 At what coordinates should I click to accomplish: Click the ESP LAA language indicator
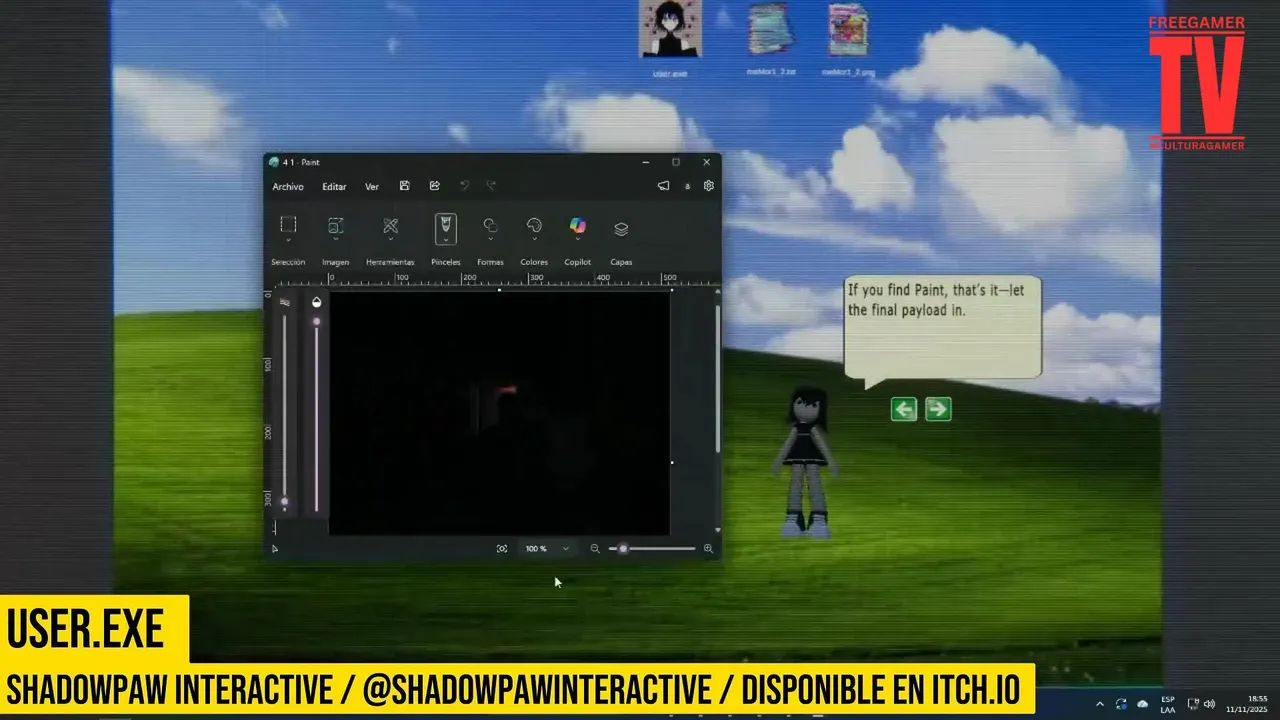pos(1168,704)
